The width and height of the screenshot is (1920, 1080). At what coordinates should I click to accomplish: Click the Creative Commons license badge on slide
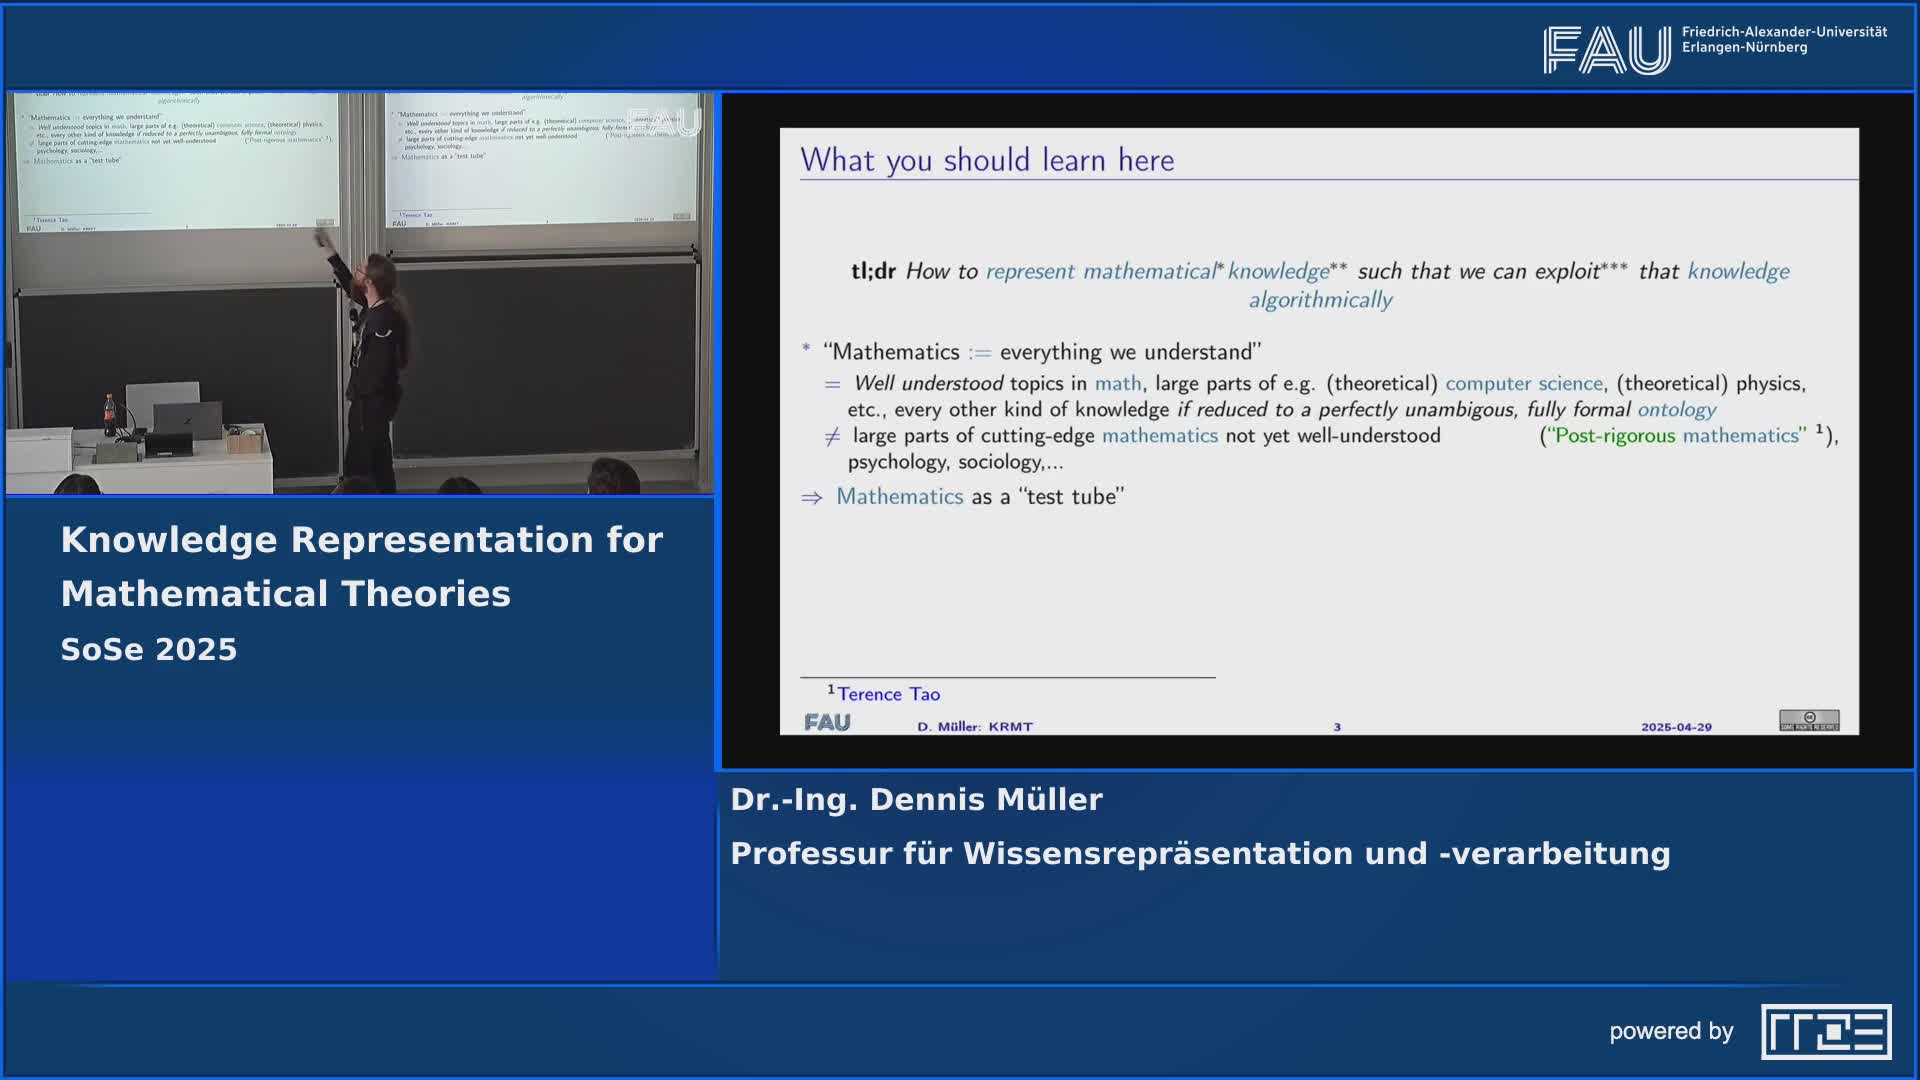[1809, 720]
